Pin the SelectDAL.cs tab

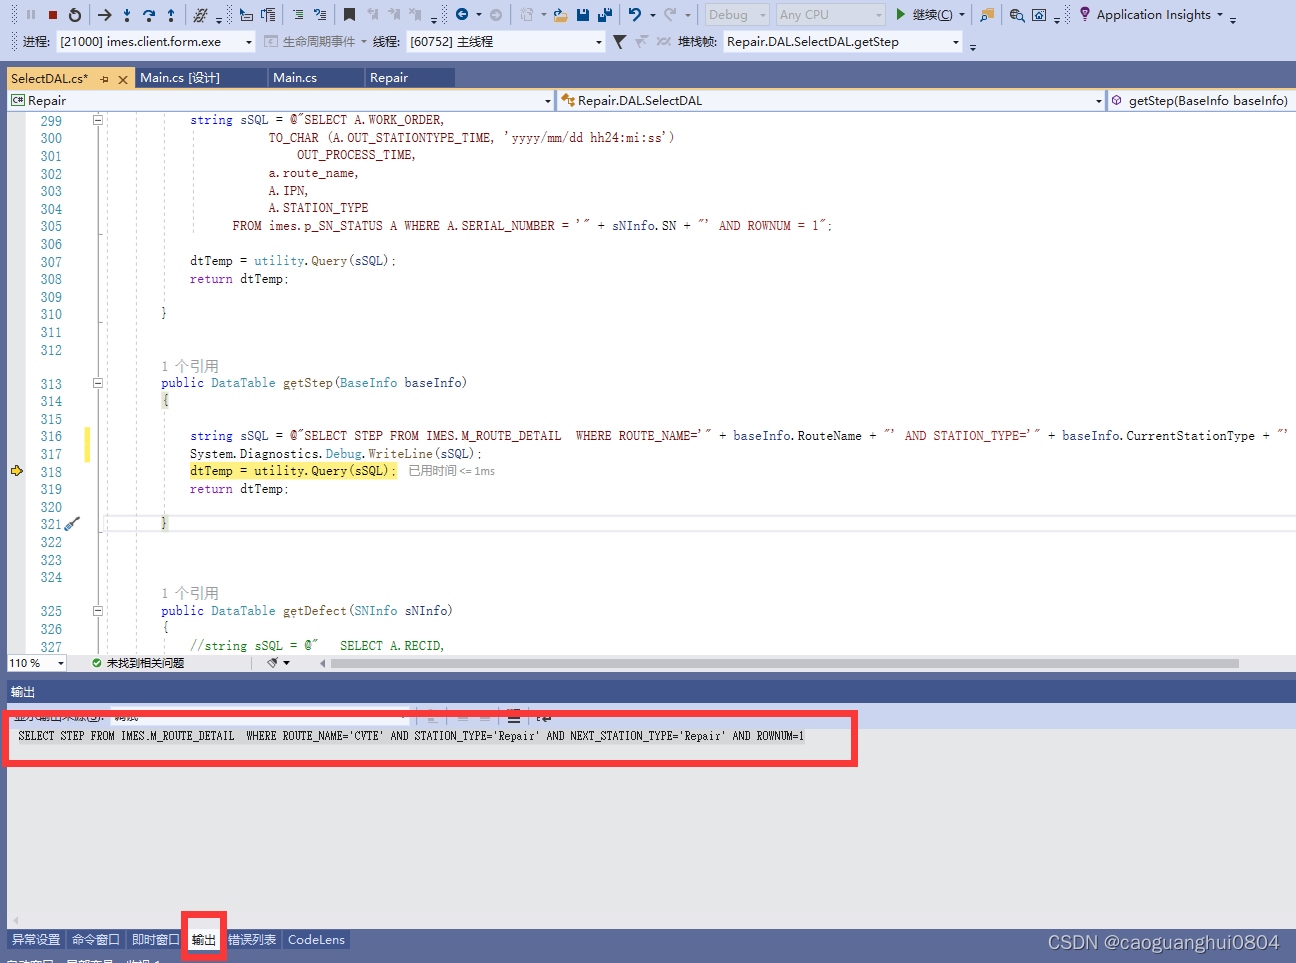105,79
